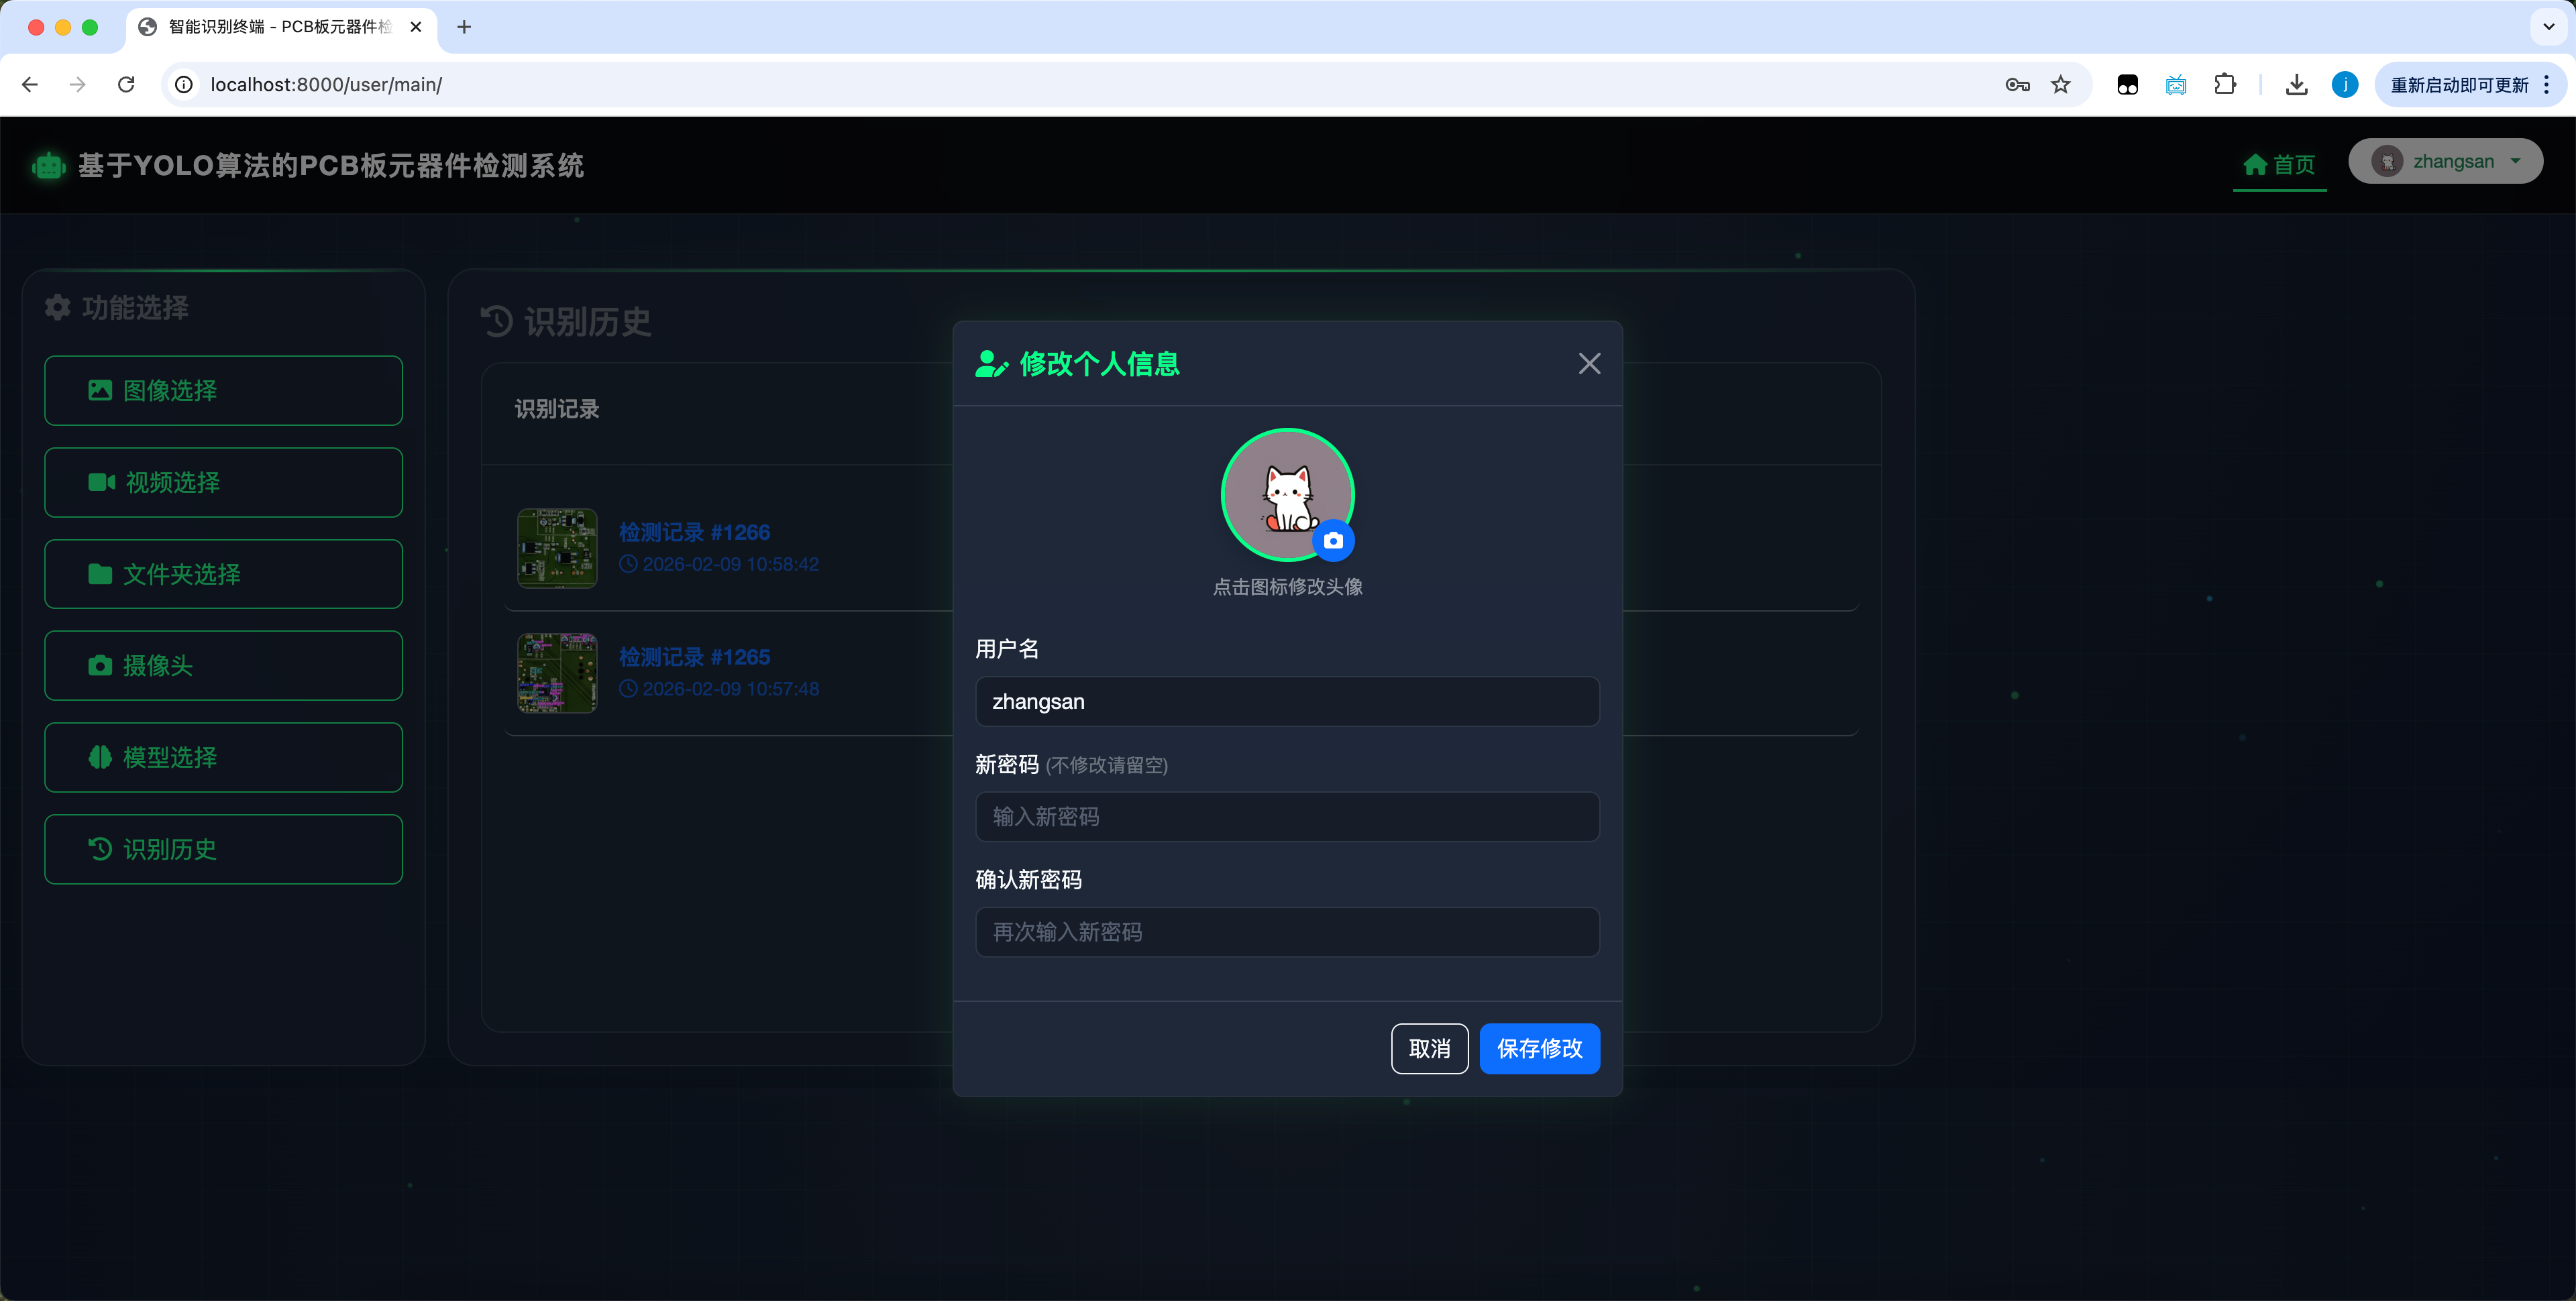Click the Chrome profile avatar icon

2344,85
